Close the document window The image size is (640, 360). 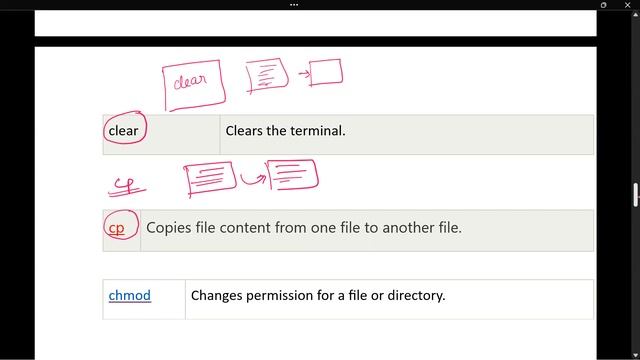(627, 5)
